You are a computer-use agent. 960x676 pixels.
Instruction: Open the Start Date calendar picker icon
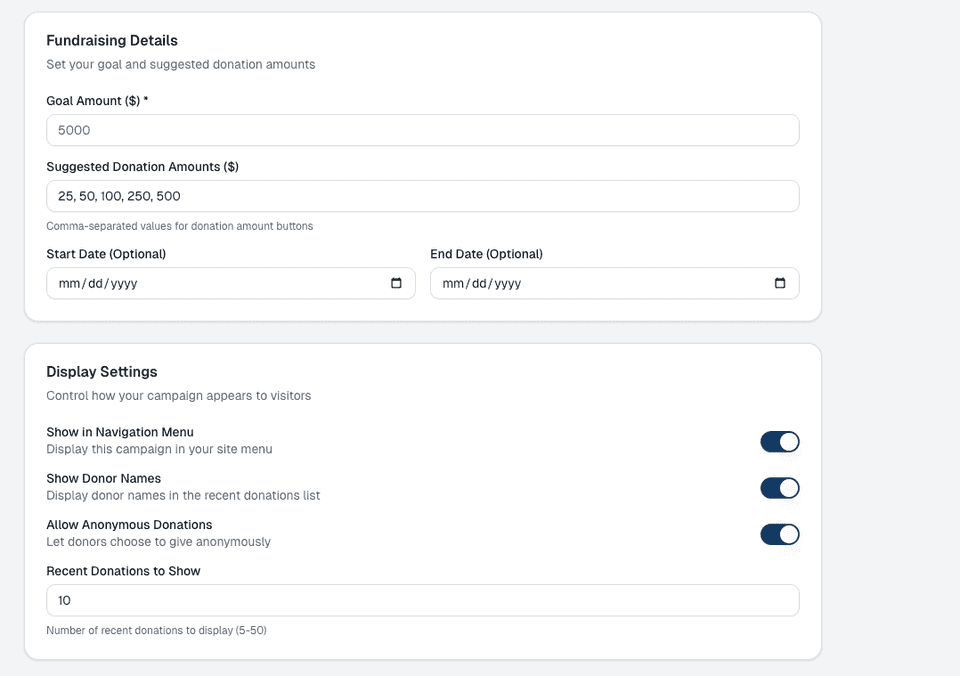396,283
